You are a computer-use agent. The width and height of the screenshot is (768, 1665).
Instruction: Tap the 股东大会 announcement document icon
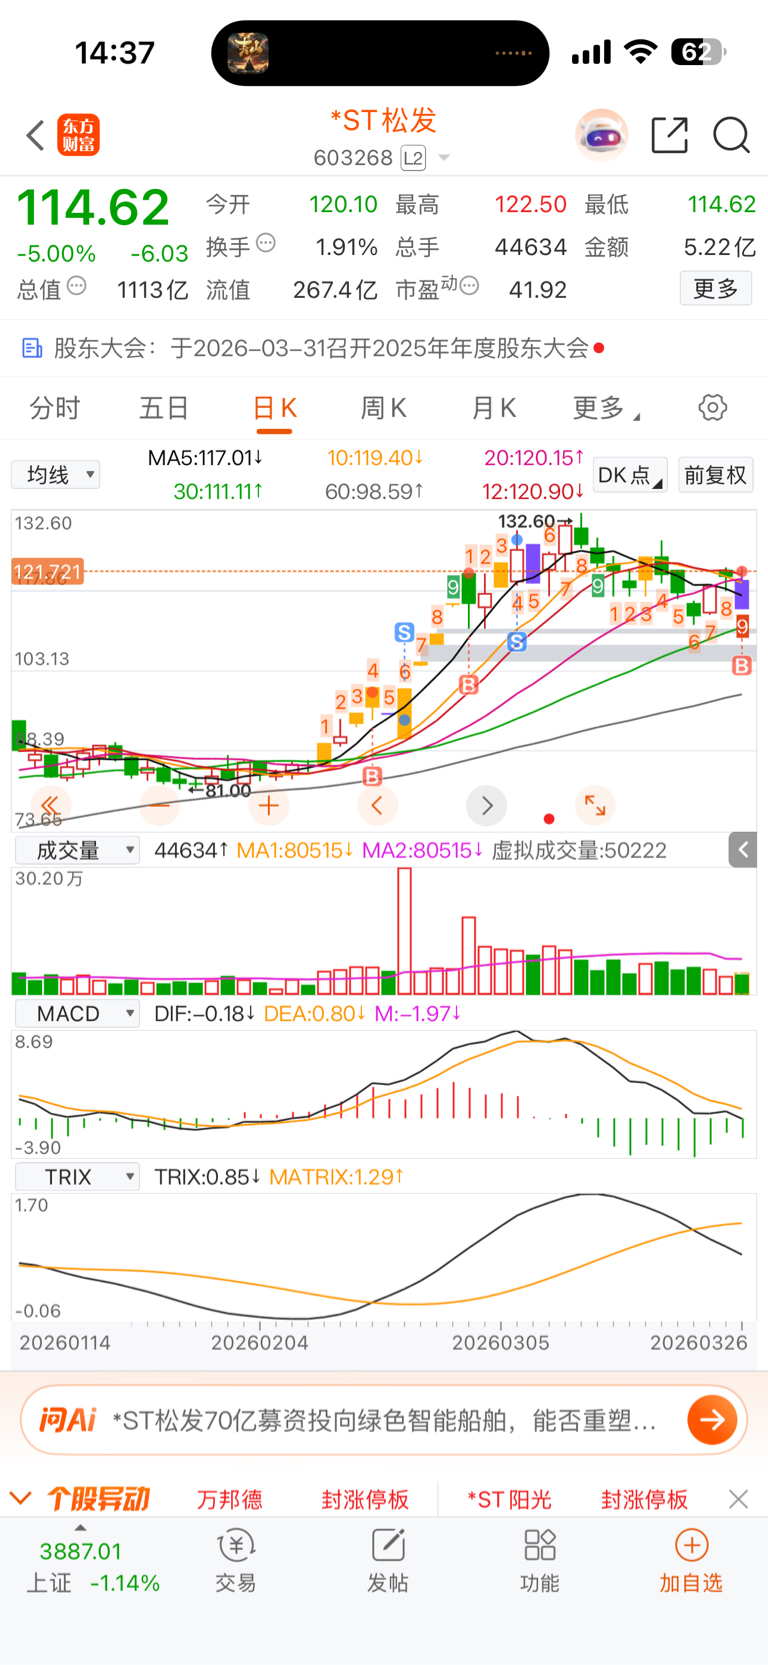32,348
